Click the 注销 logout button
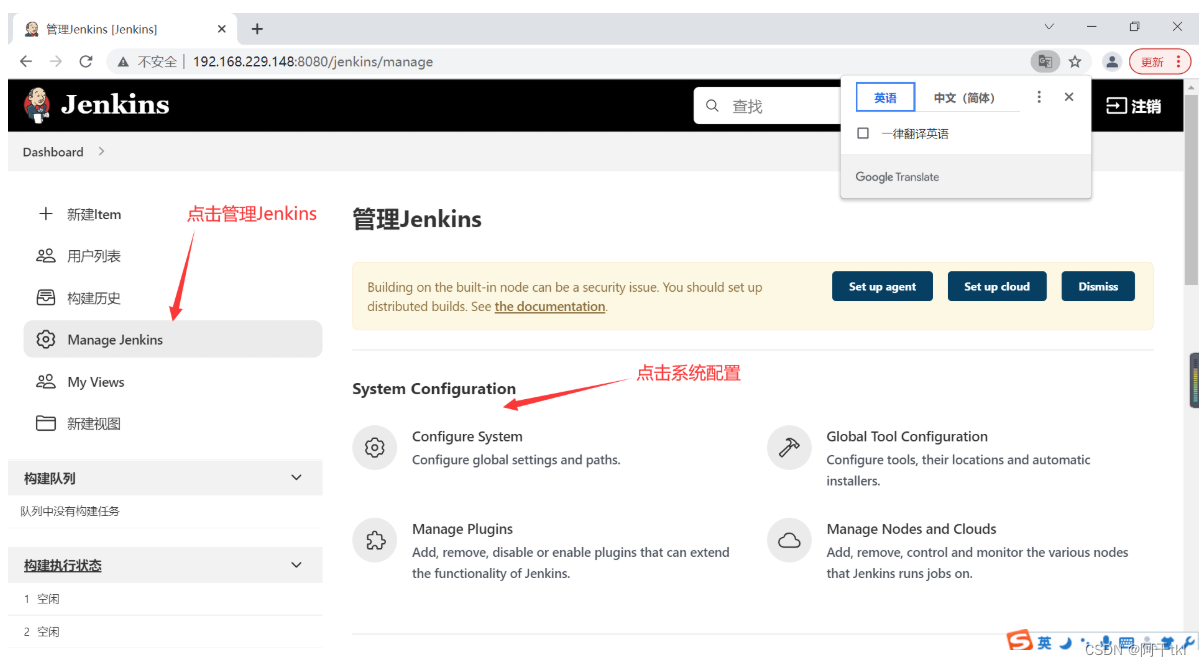 (1134, 105)
